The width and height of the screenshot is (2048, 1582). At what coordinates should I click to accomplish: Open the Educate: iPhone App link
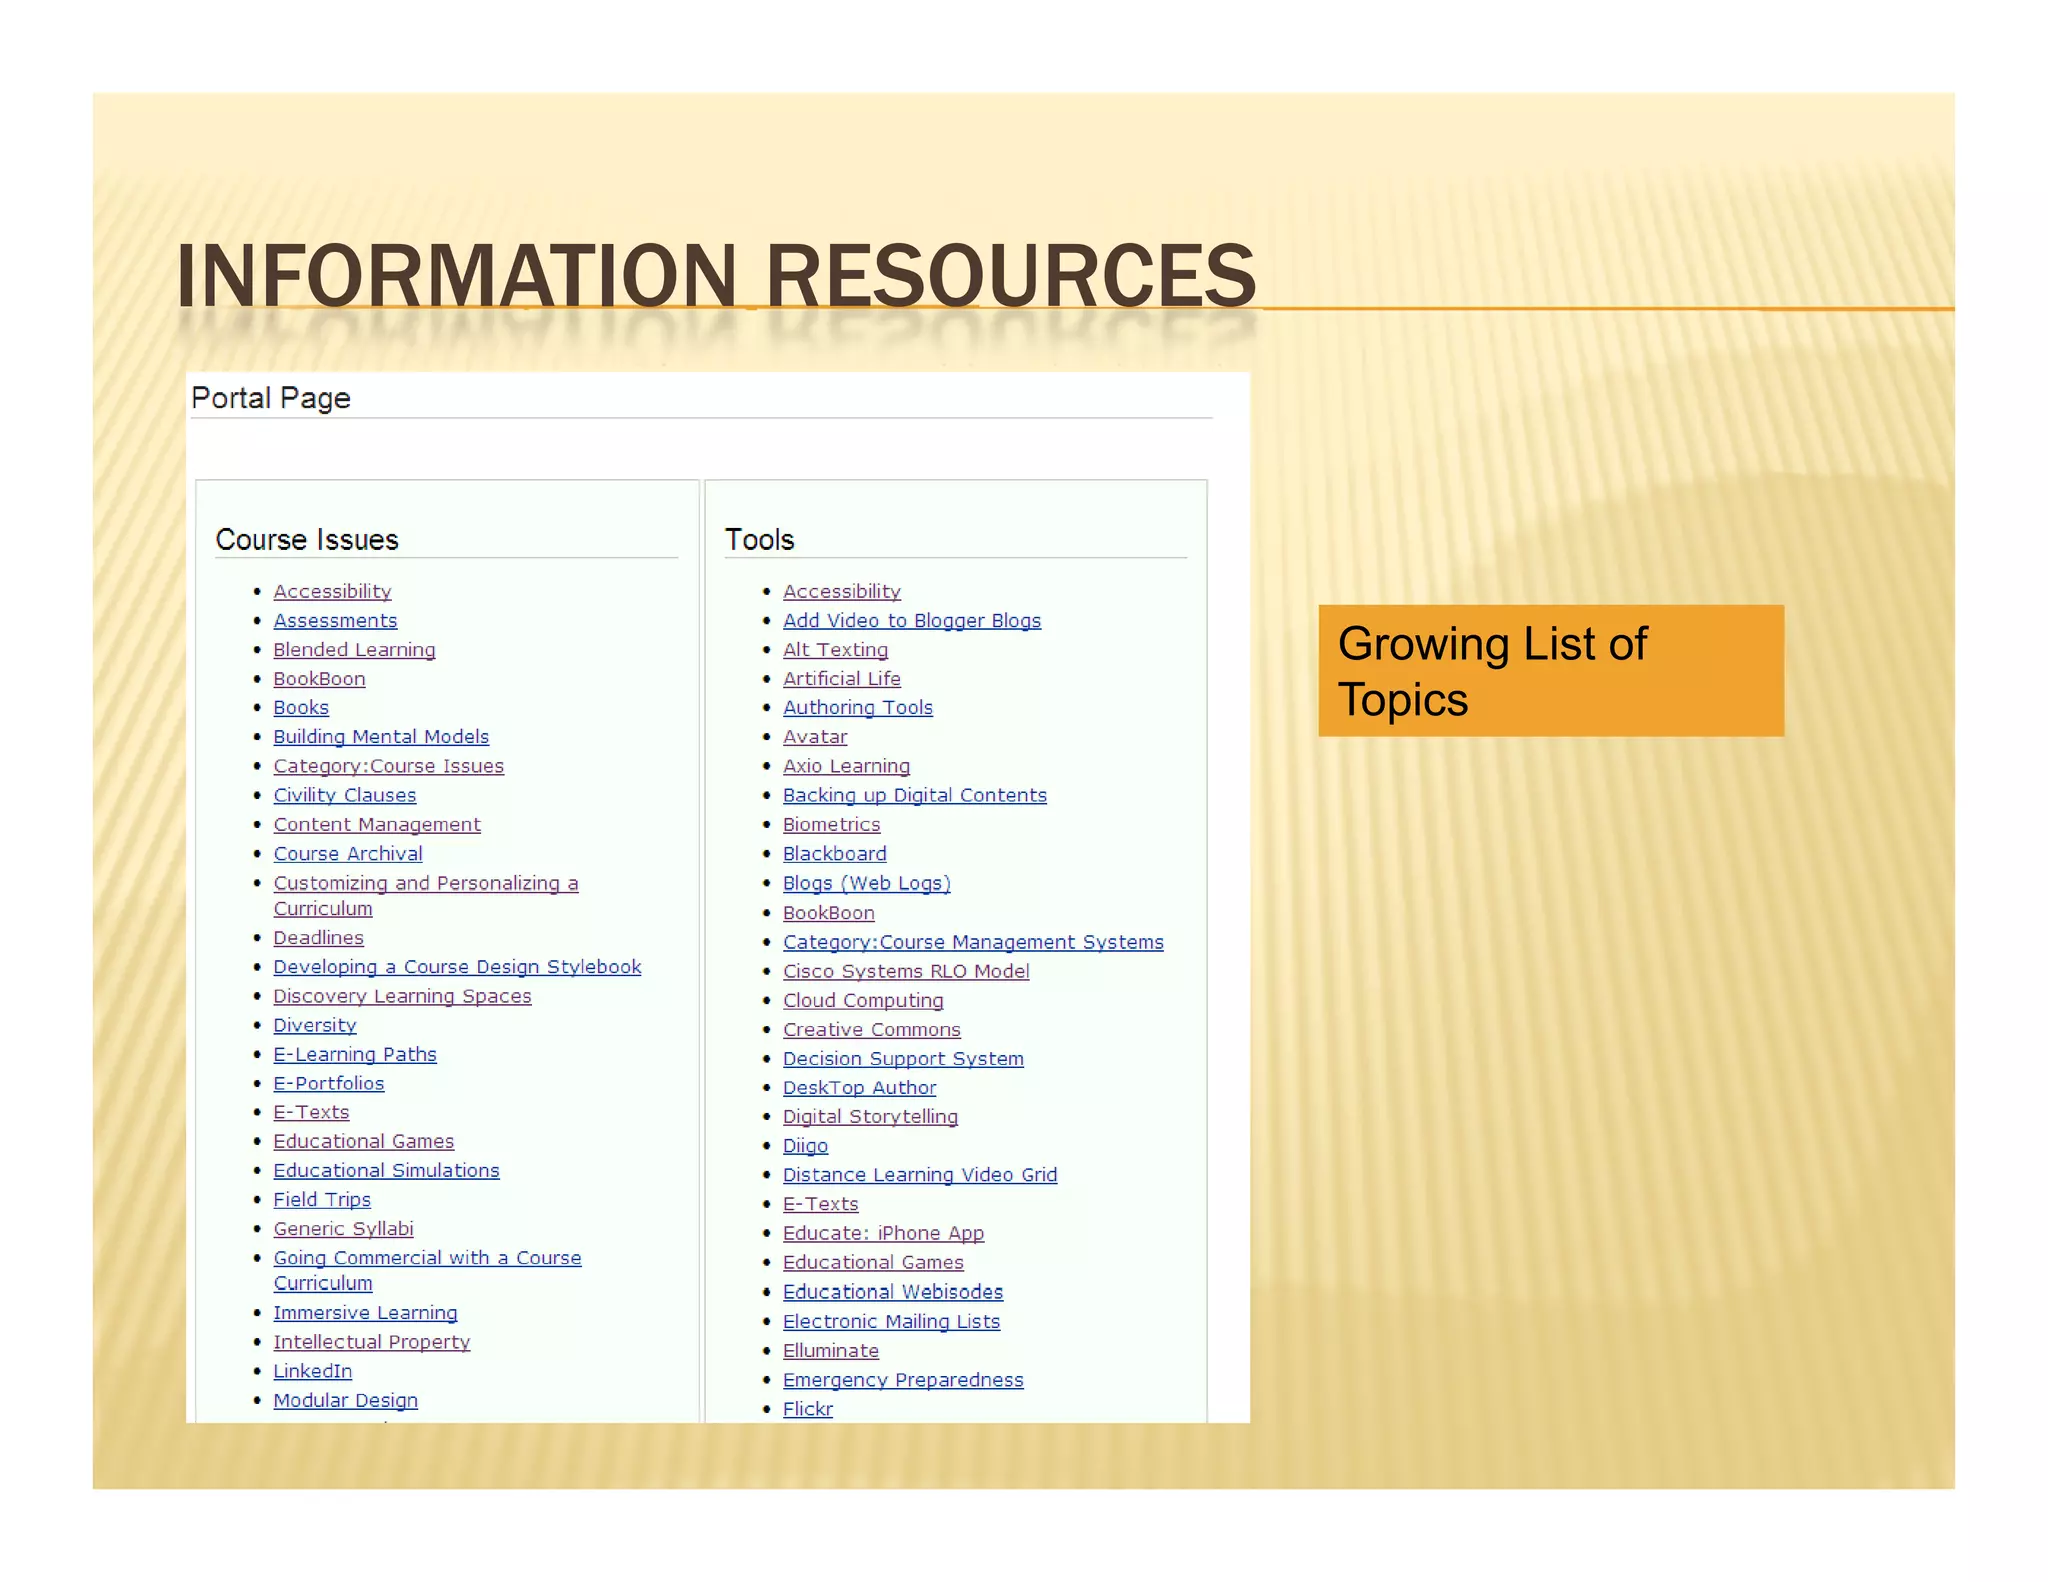pyautogui.click(x=883, y=1233)
